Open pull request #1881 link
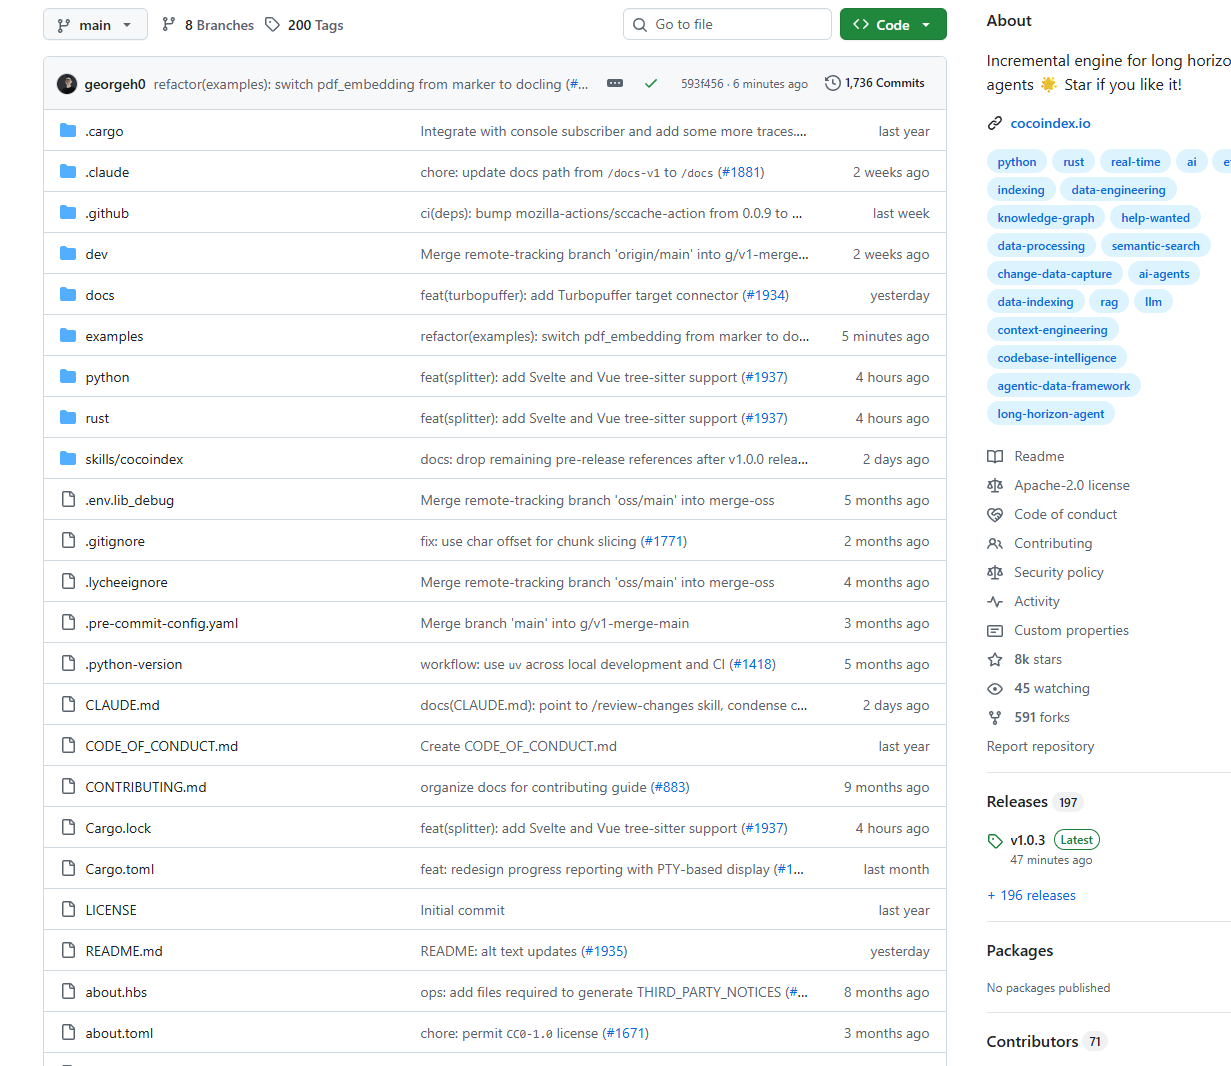This screenshot has height=1066, width=1231. coord(741,172)
